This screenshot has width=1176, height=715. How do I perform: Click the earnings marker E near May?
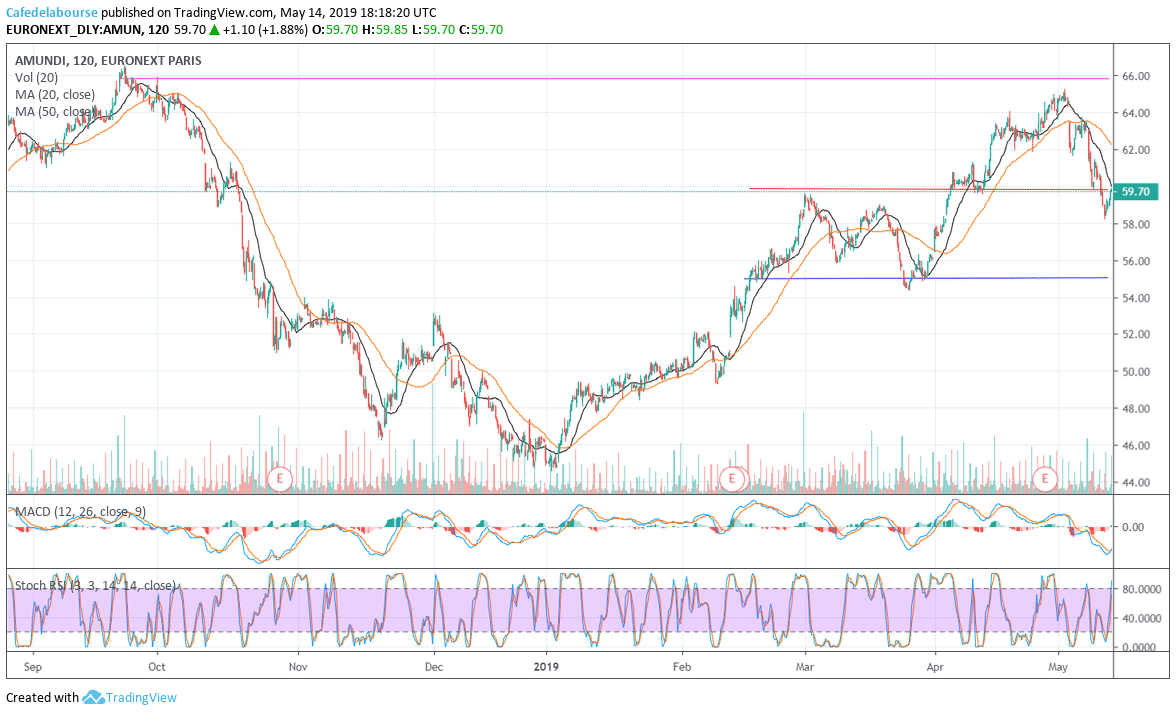click(1046, 478)
